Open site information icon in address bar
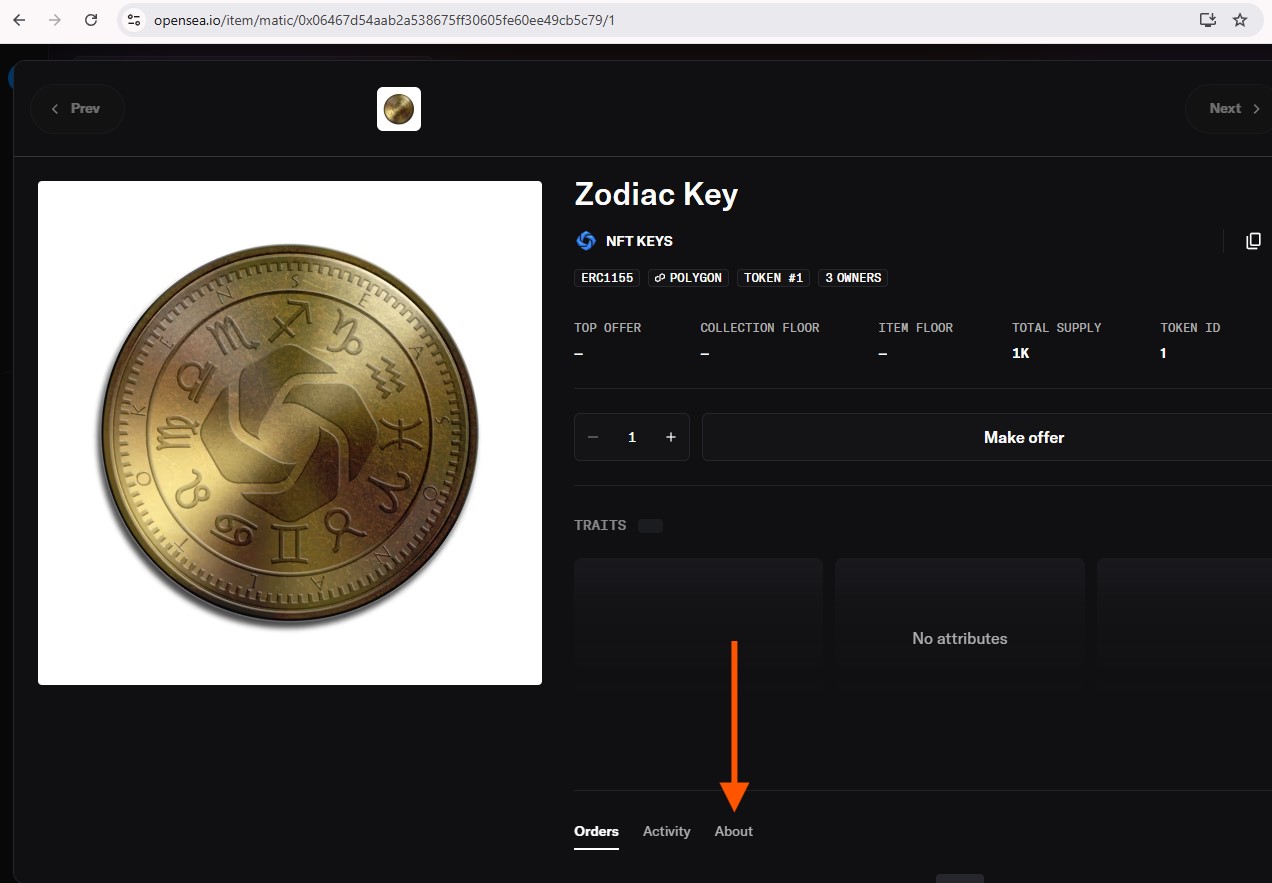The width and height of the screenshot is (1272, 883). [x=135, y=20]
